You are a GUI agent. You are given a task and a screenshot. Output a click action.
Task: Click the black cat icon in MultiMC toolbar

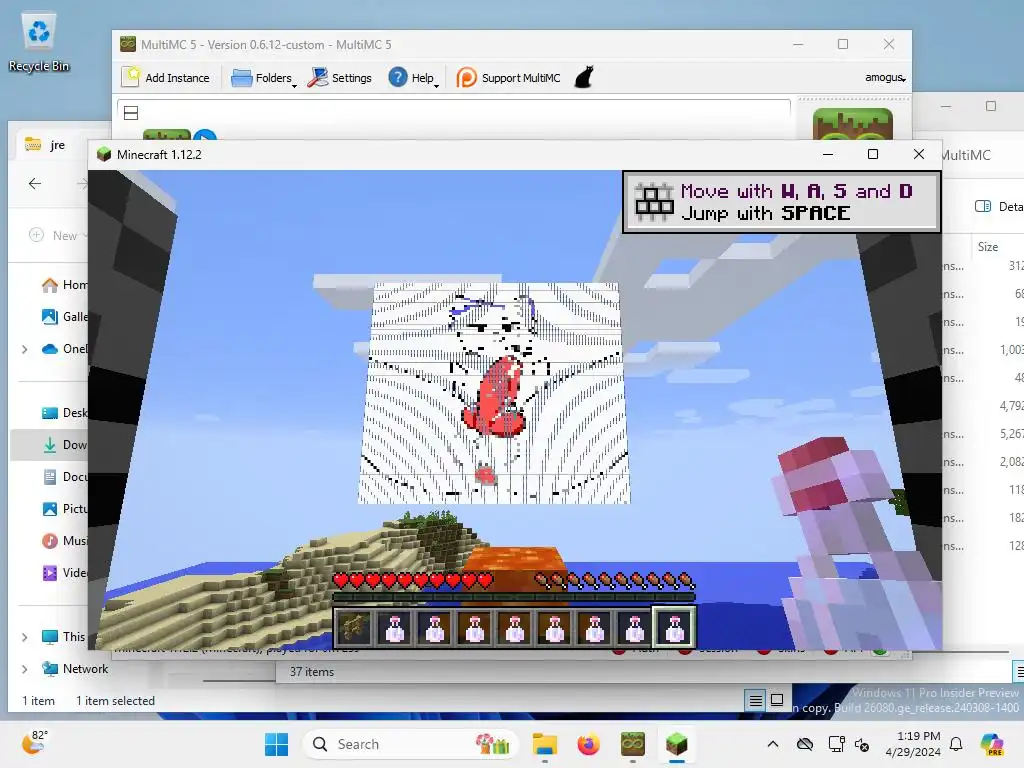coord(584,77)
